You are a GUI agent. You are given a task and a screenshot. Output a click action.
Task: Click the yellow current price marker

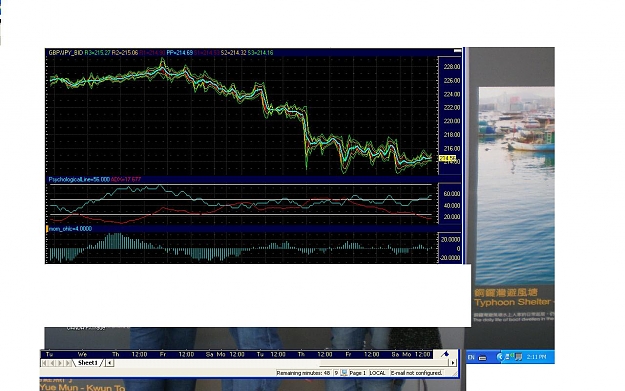[447, 159]
